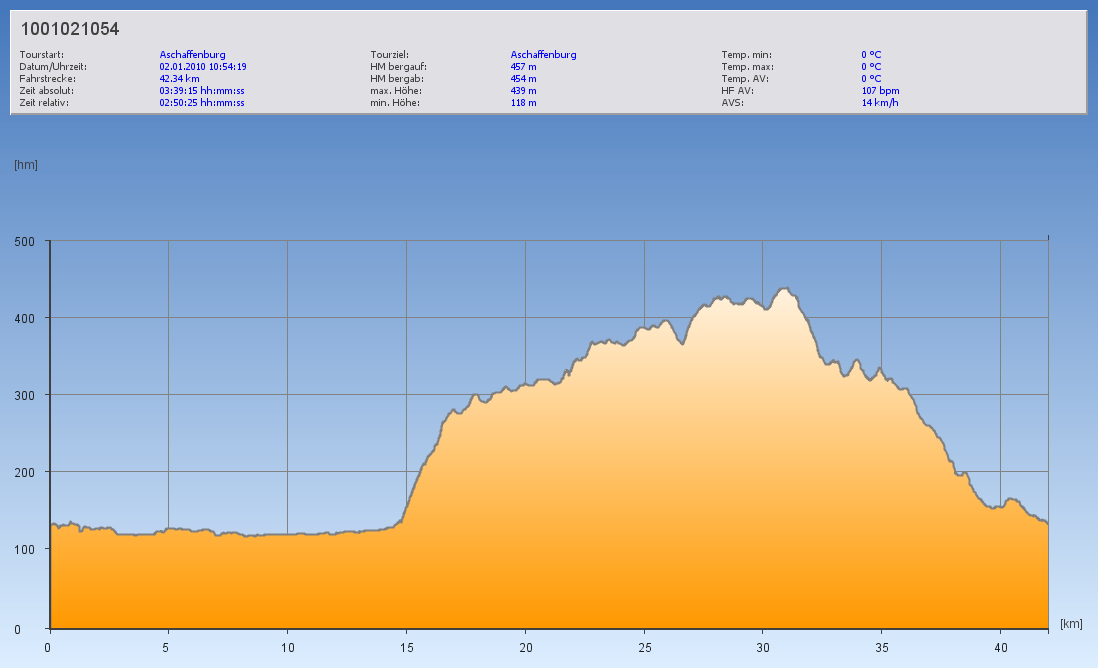This screenshot has width=1098, height=668.
Task: Click the 500 label on the elevation axis
Action: point(25,241)
